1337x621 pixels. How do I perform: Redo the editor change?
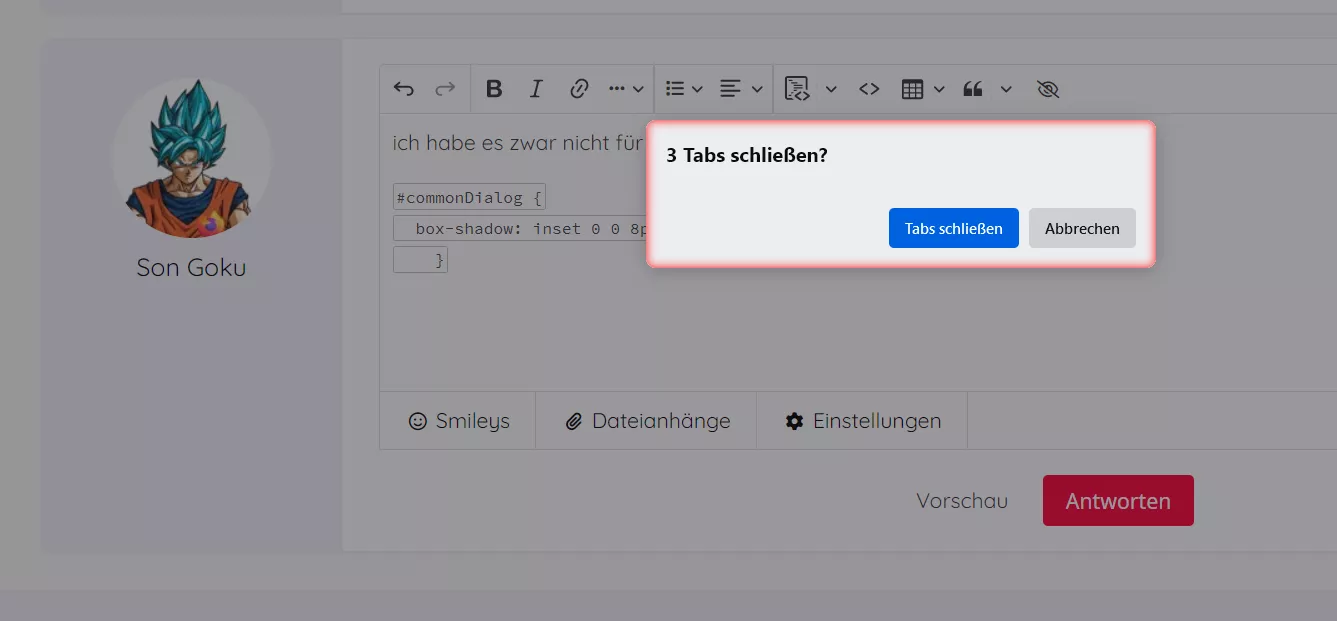(x=445, y=89)
